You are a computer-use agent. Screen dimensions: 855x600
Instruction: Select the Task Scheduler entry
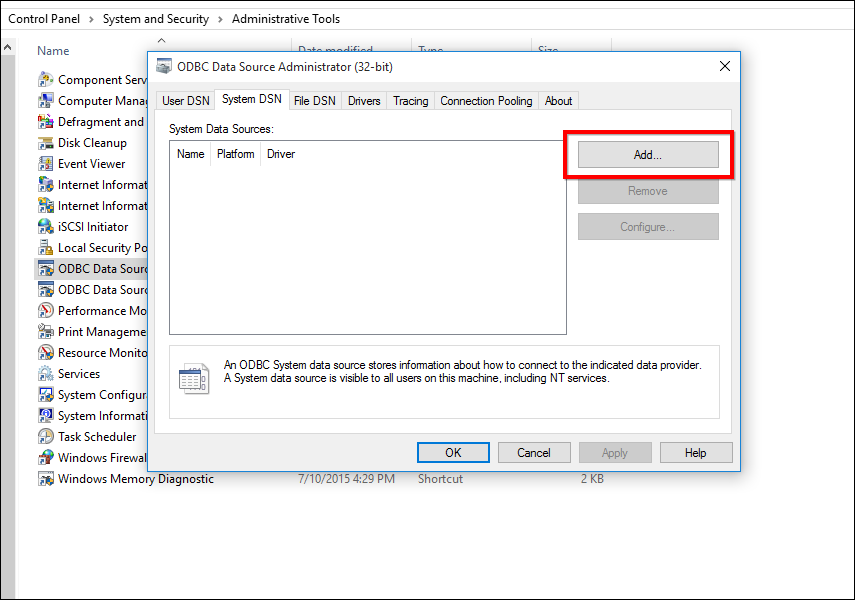tap(97, 437)
